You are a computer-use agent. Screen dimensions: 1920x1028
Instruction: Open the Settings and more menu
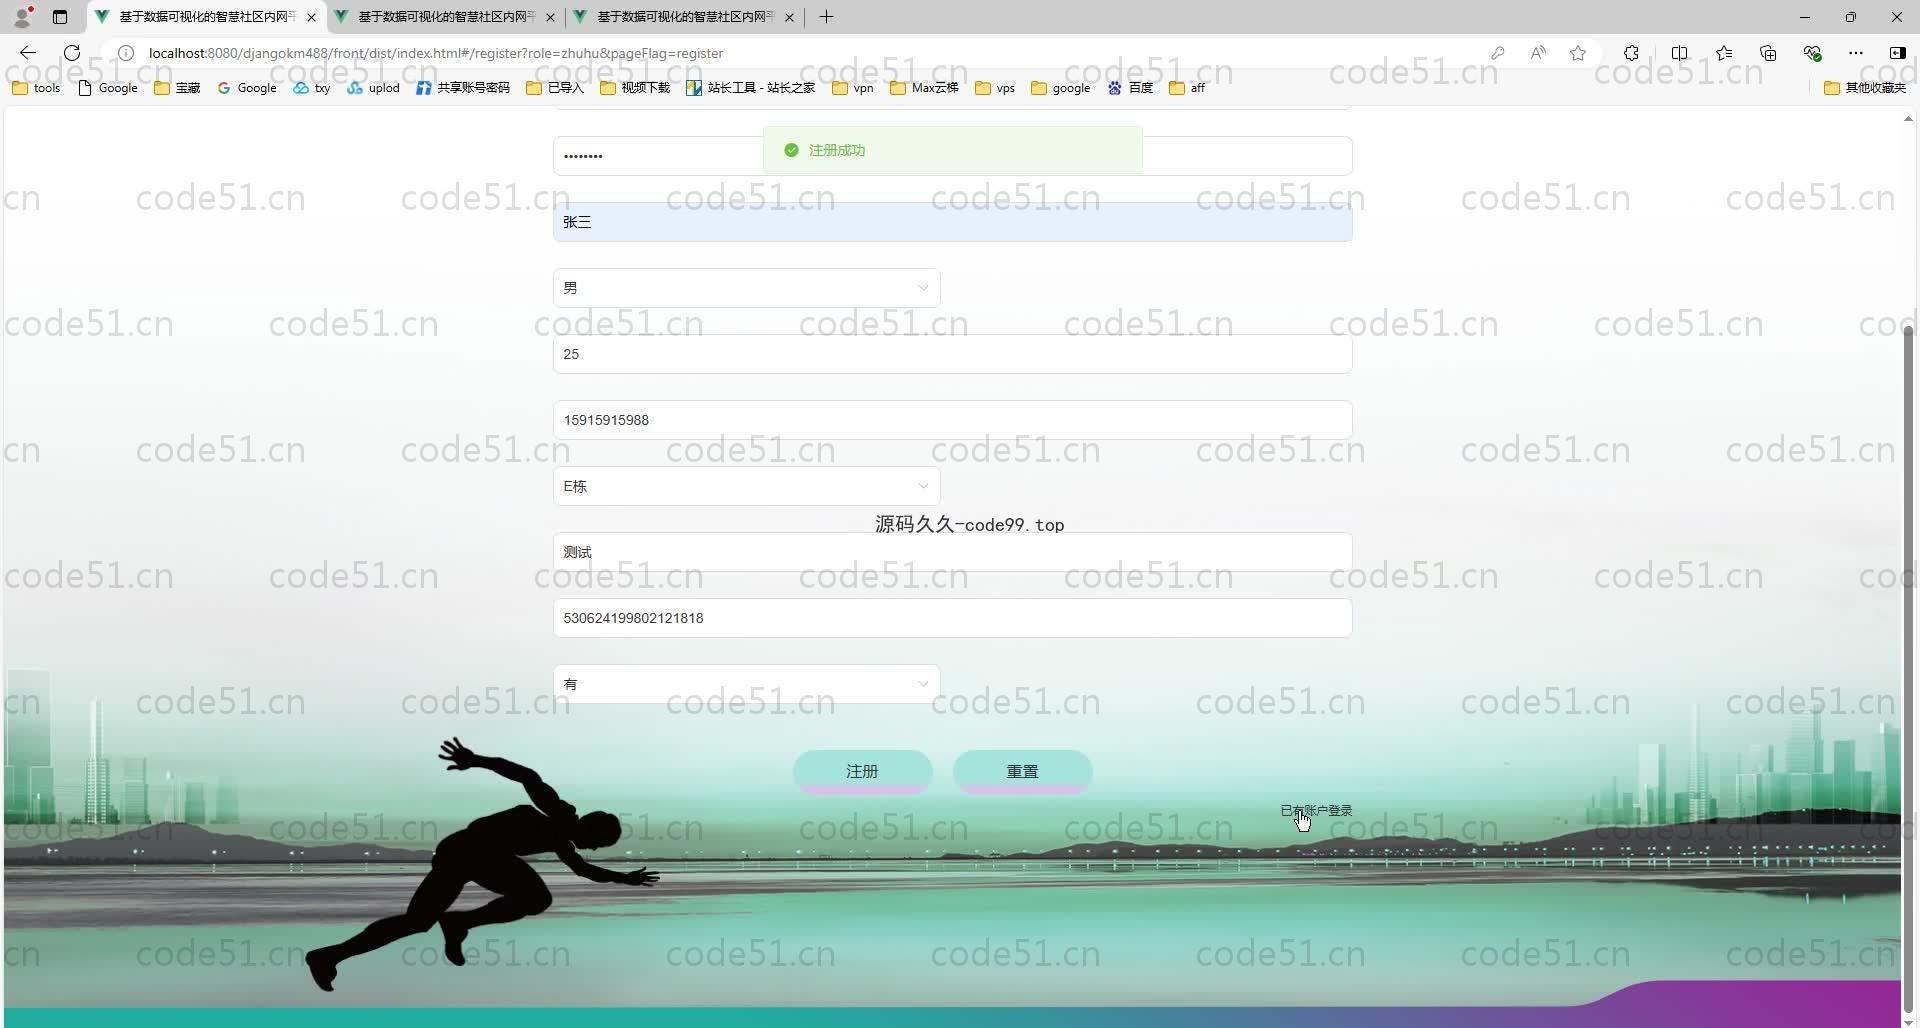1856,53
